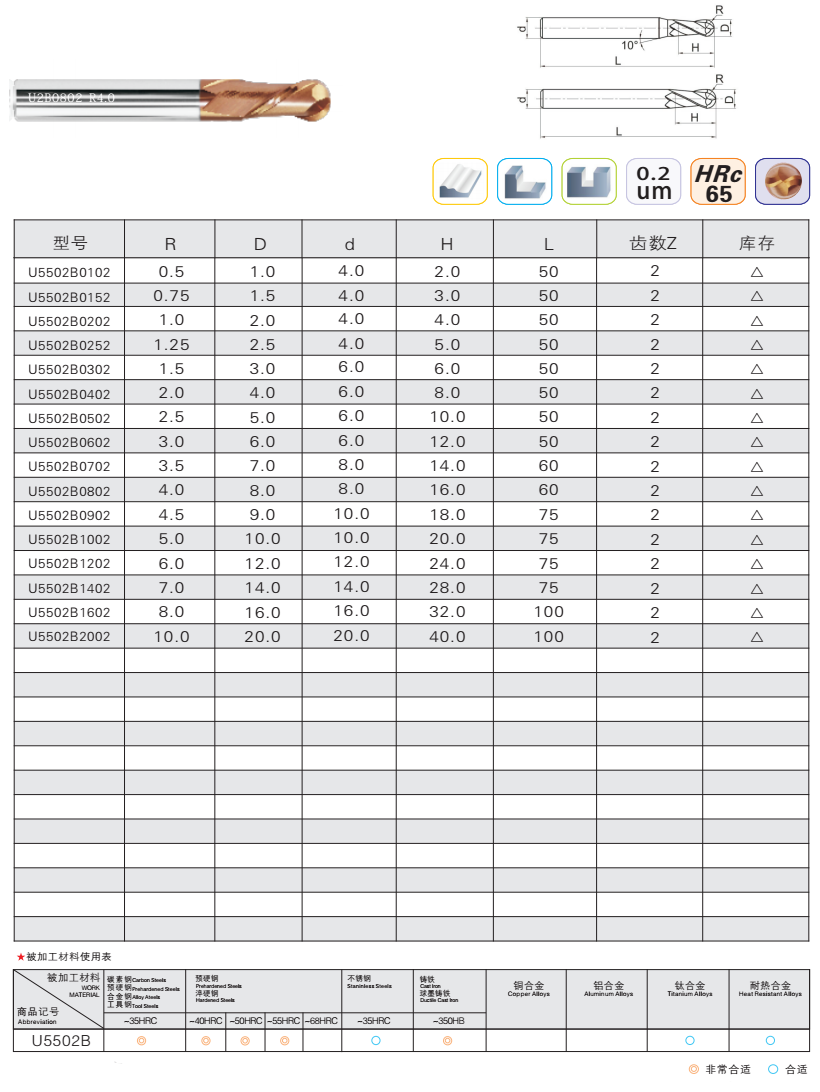
Task: Click the U5502B abbreviation cell
Action: point(60,1041)
